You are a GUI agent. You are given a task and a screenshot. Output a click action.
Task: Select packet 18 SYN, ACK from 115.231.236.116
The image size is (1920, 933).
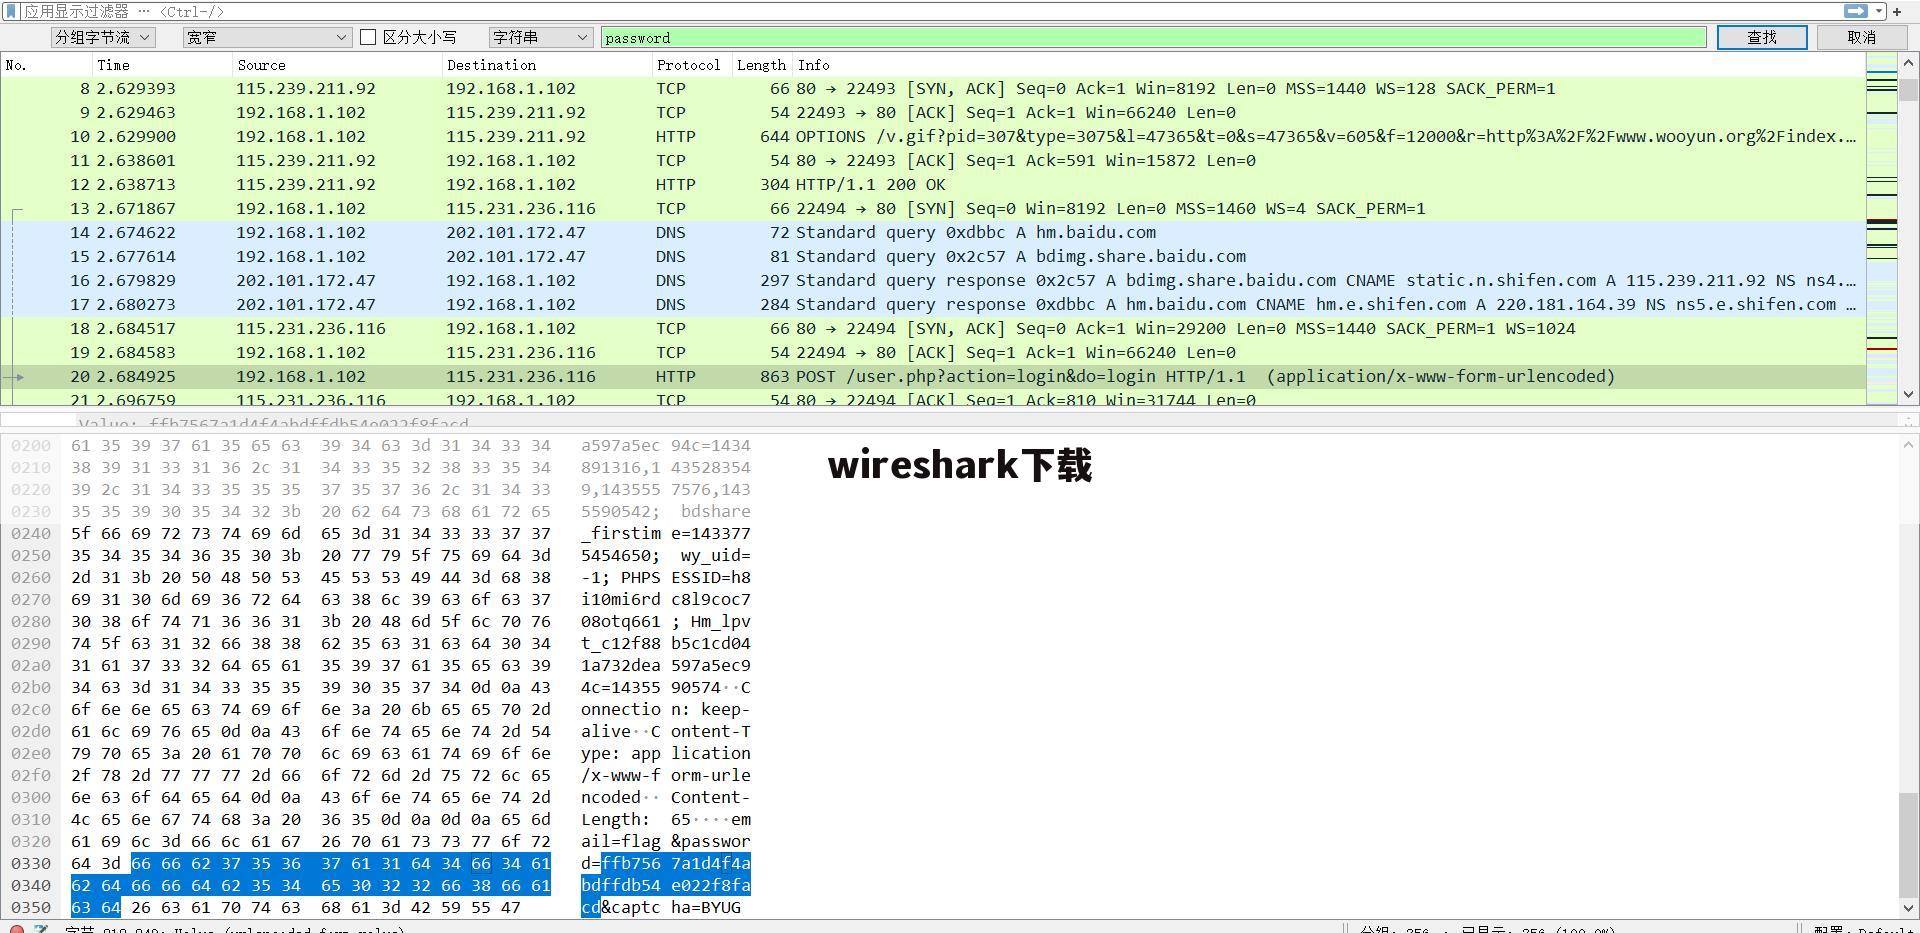[933, 328]
